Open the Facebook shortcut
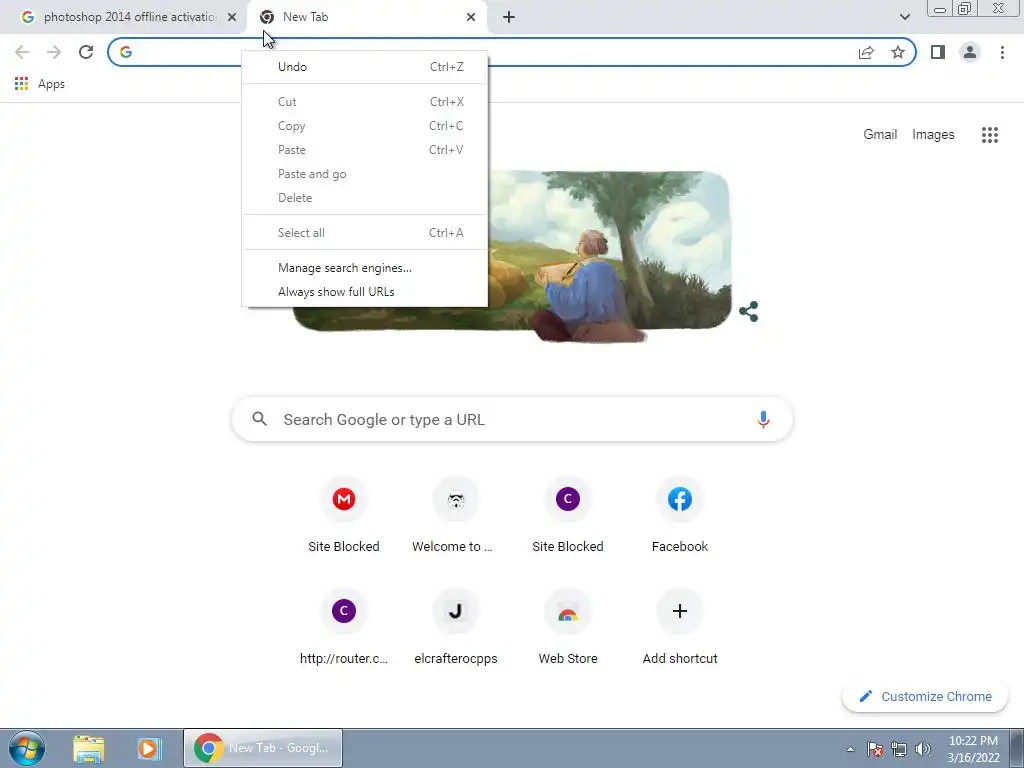 click(x=680, y=516)
